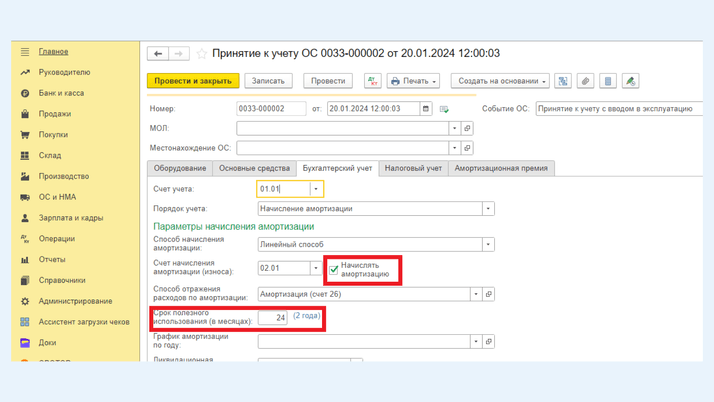The height and width of the screenshot is (402, 714).
Task: Click the Записать button
Action: (268, 81)
